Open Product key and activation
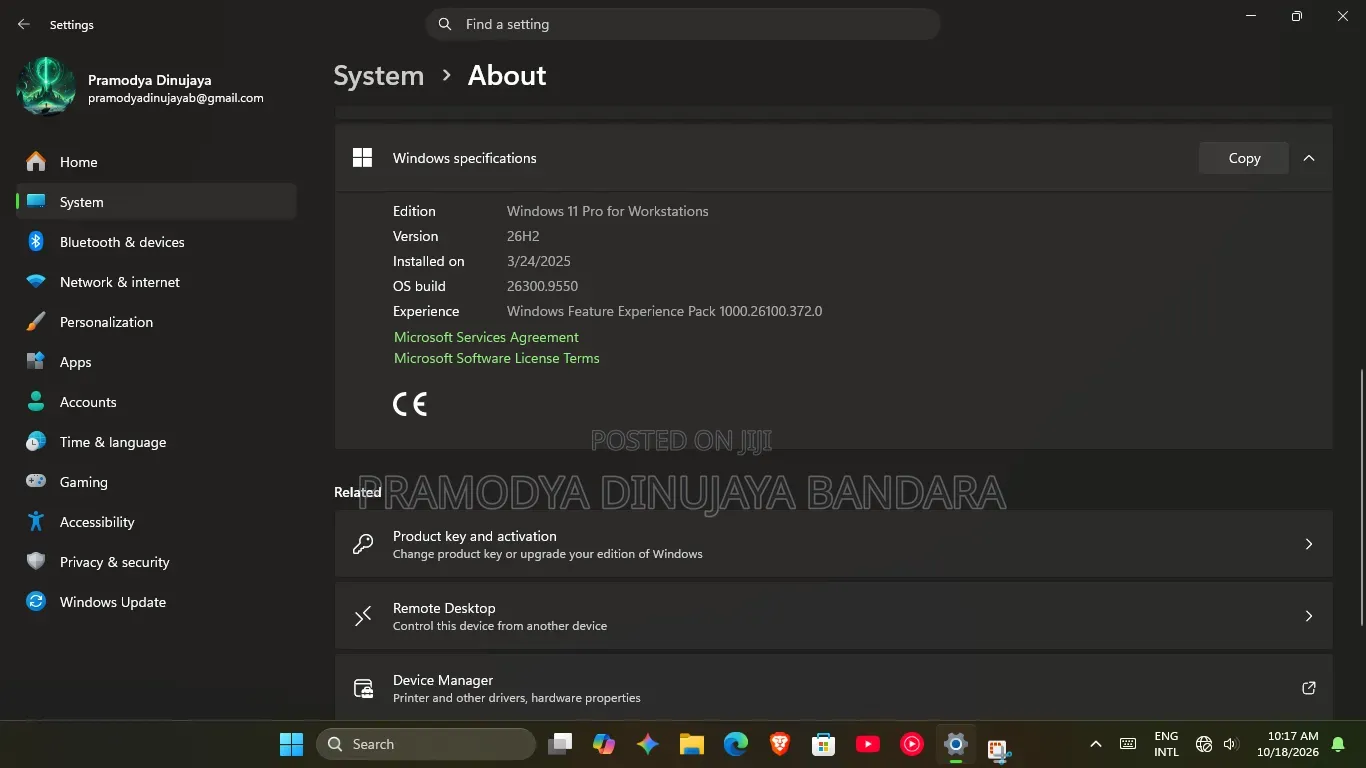 point(833,544)
